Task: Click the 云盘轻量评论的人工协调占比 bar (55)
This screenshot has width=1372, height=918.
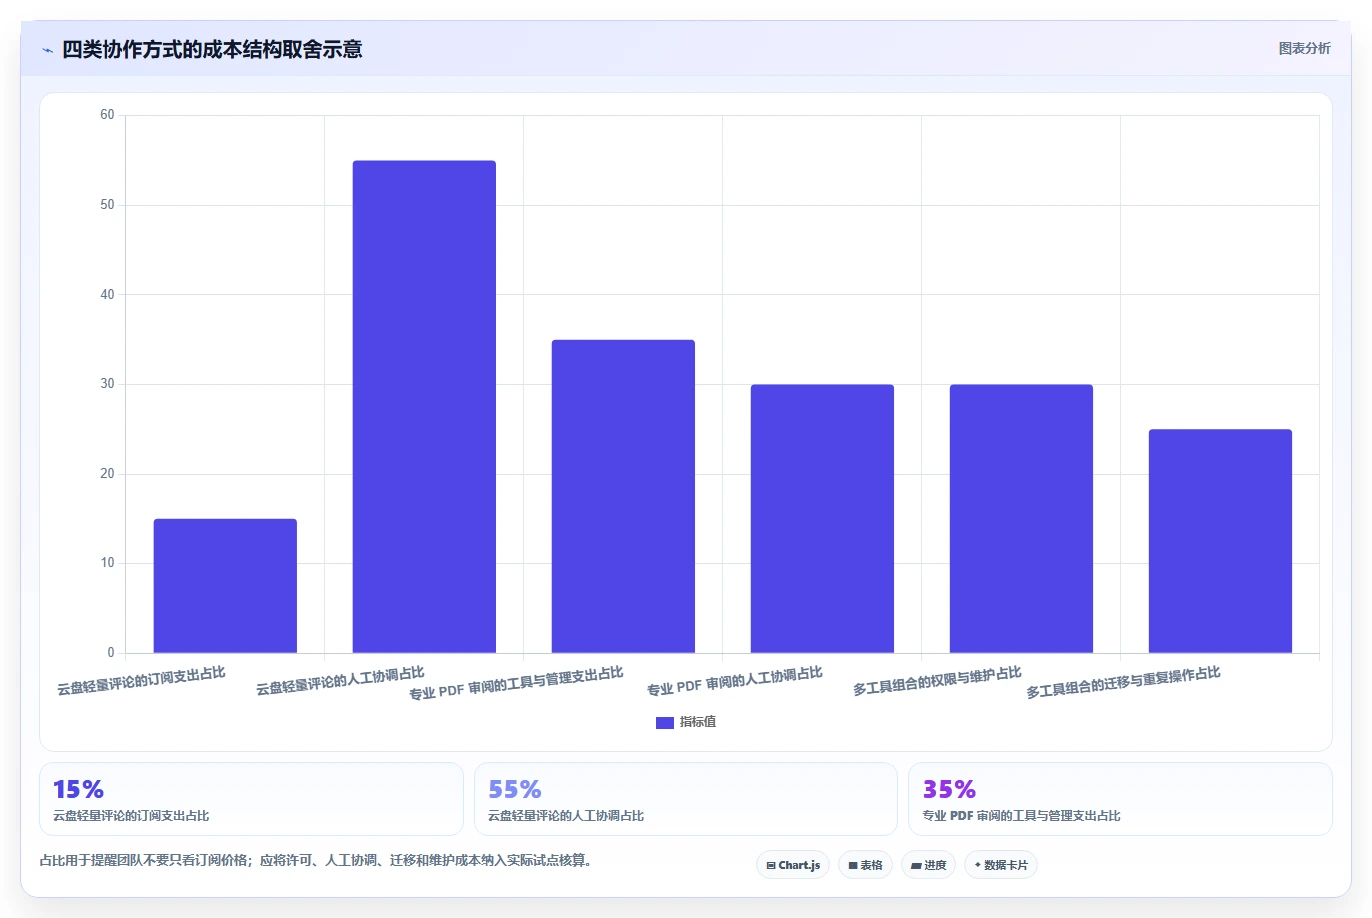Action: coord(424,407)
